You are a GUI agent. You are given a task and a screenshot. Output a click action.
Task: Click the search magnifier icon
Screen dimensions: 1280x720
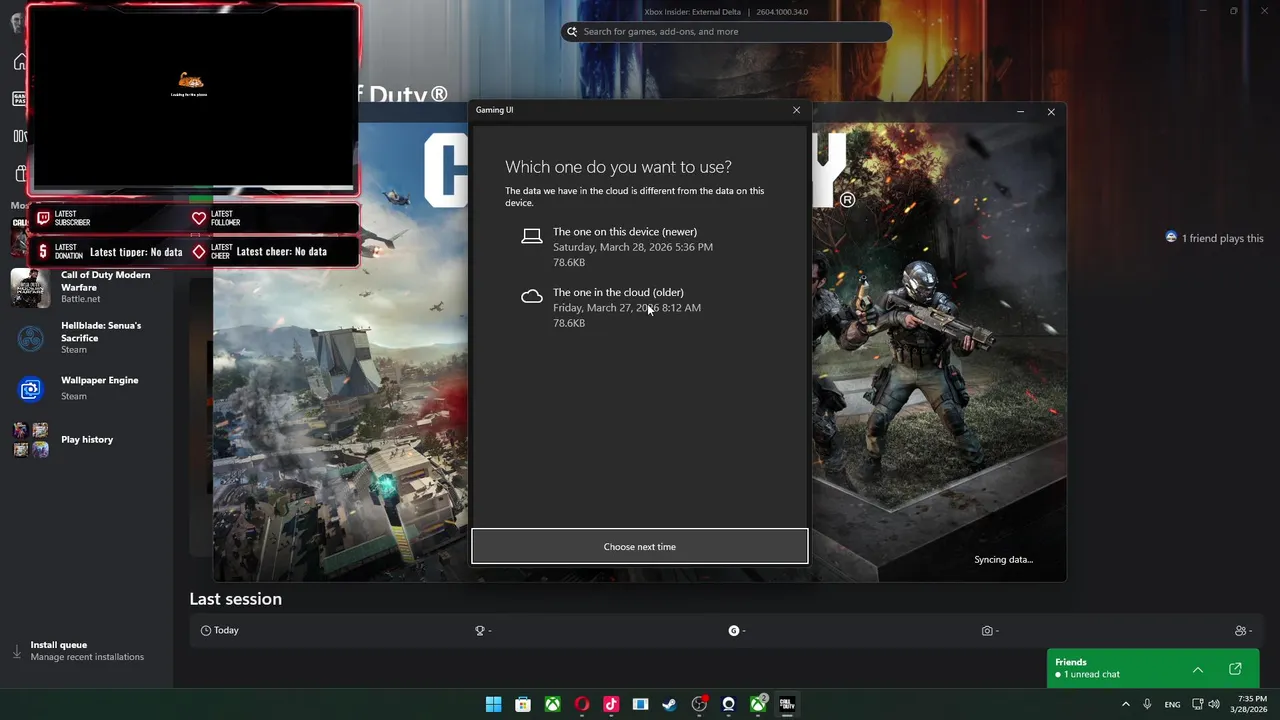pos(572,32)
